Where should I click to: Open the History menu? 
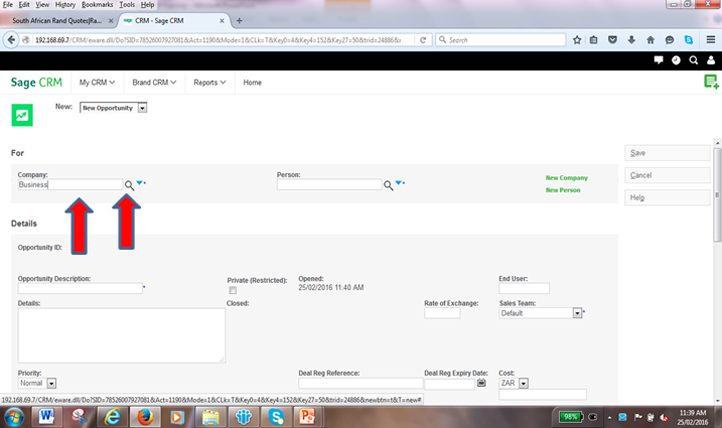[x=65, y=5]
